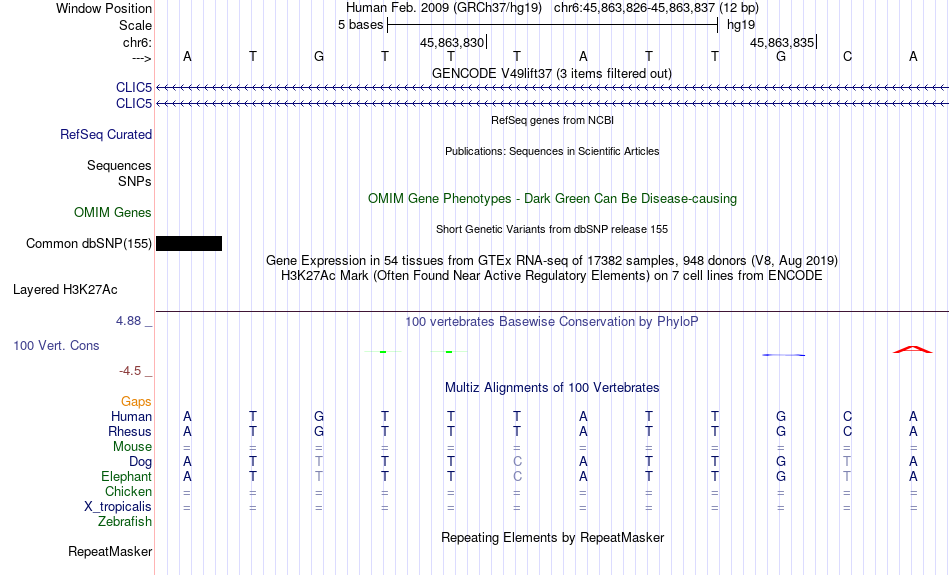Click the 4.88 PhyloP upper scale value
This screenshot has height=575, width=950.
(128, 321)
